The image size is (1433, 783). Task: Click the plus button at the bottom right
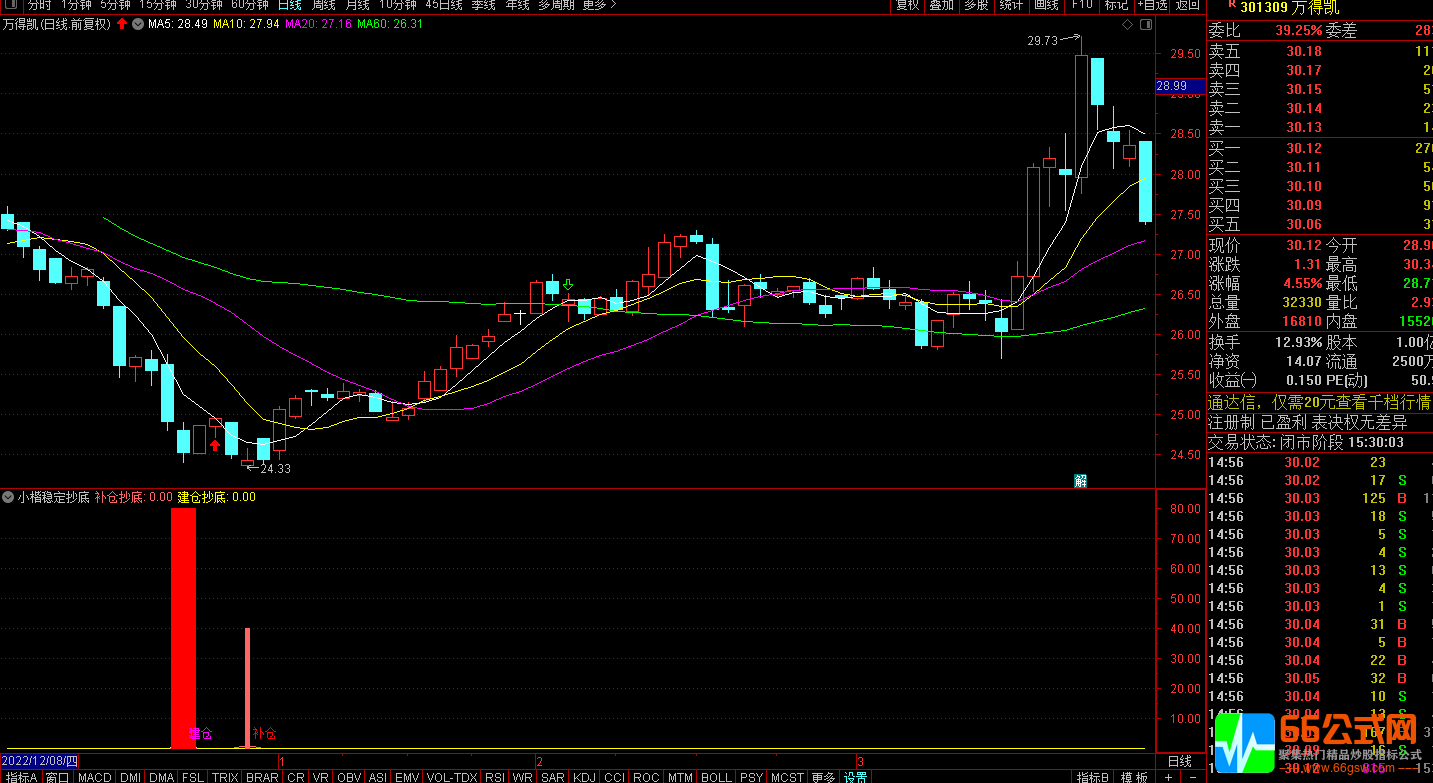point(1168,777)
